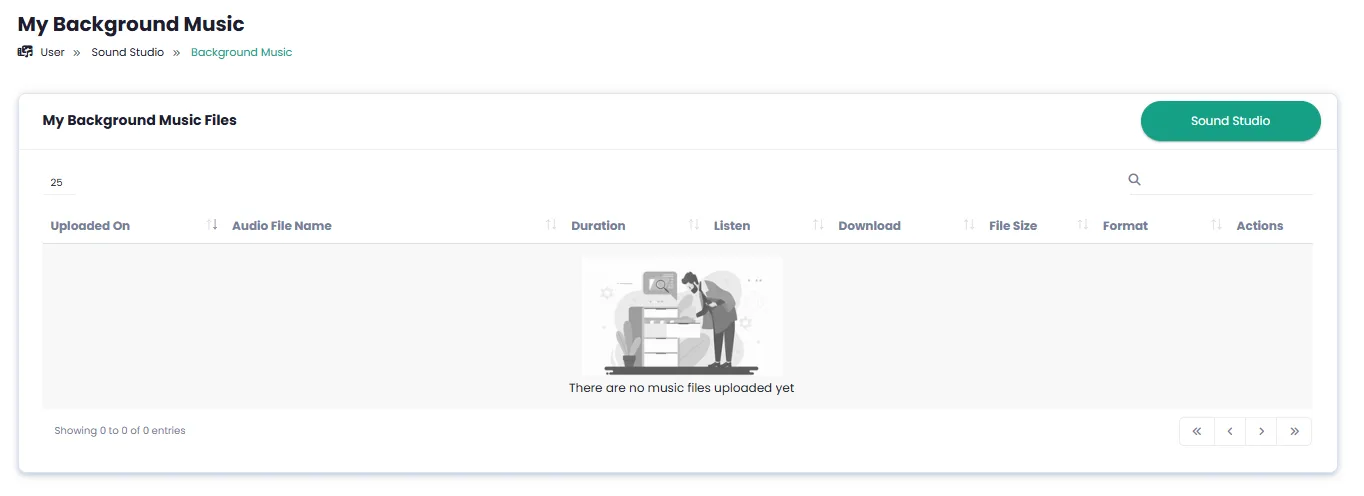This screenshot has width=1364, height=496.
Task: Open Sound Studio breadcrumb link
Action: (x=128, y=52)
